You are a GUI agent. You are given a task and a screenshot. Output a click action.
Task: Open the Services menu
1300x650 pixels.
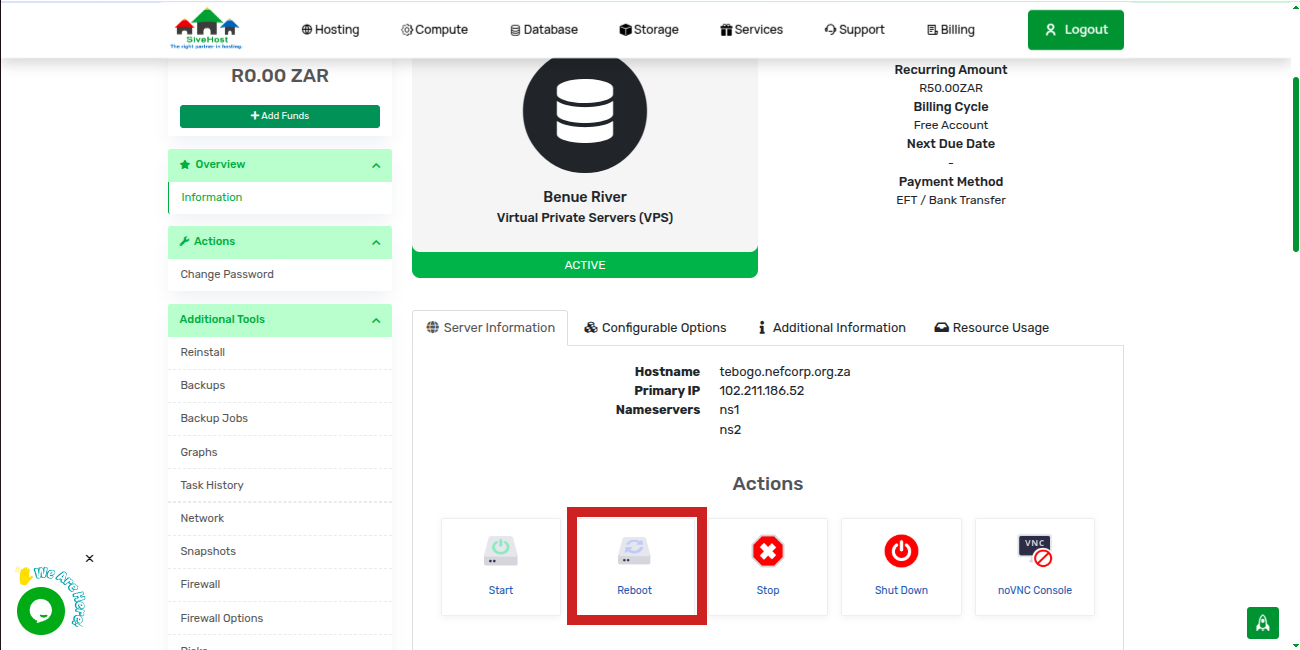click(751, 30)
